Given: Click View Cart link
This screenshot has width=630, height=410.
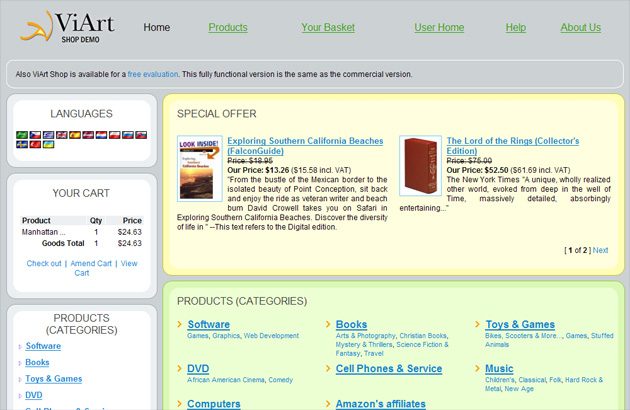Looking at the screenshot, I should (x=129, y=263).
